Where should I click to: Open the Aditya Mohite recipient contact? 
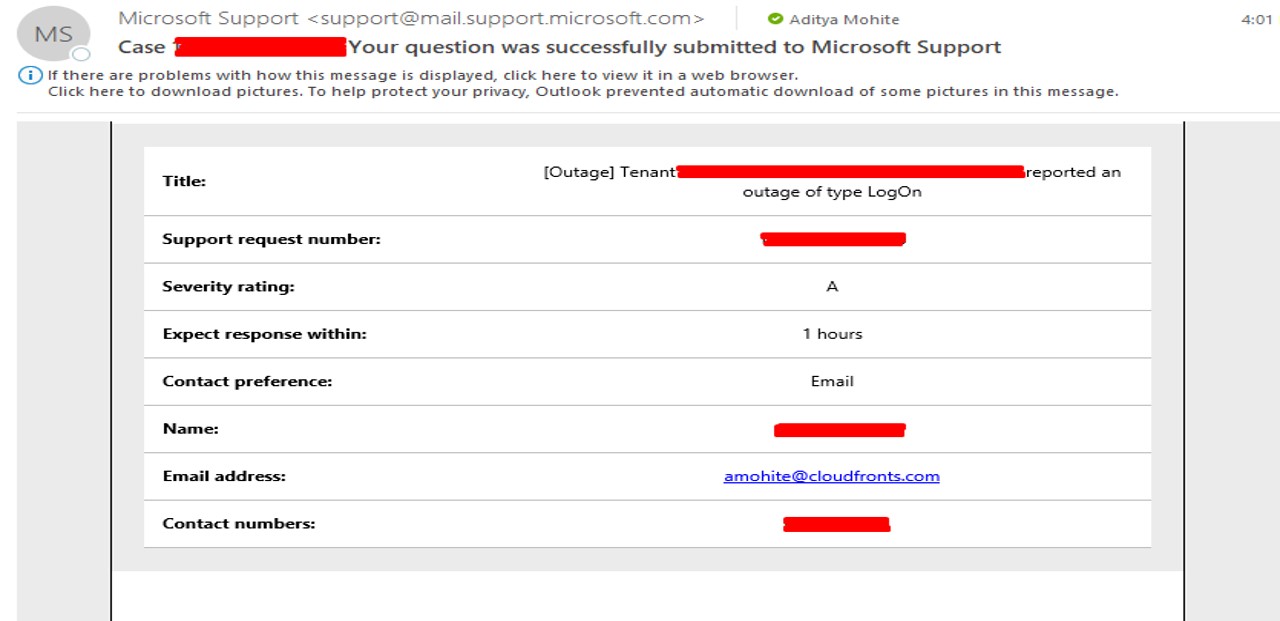click(844, 19)
